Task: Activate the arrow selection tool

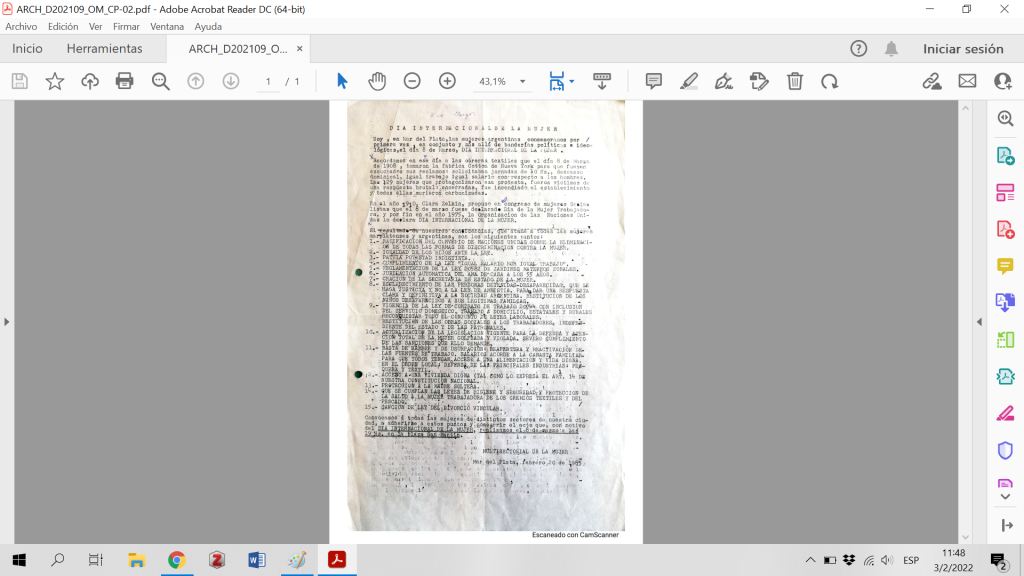Action: tap(342, 81)
